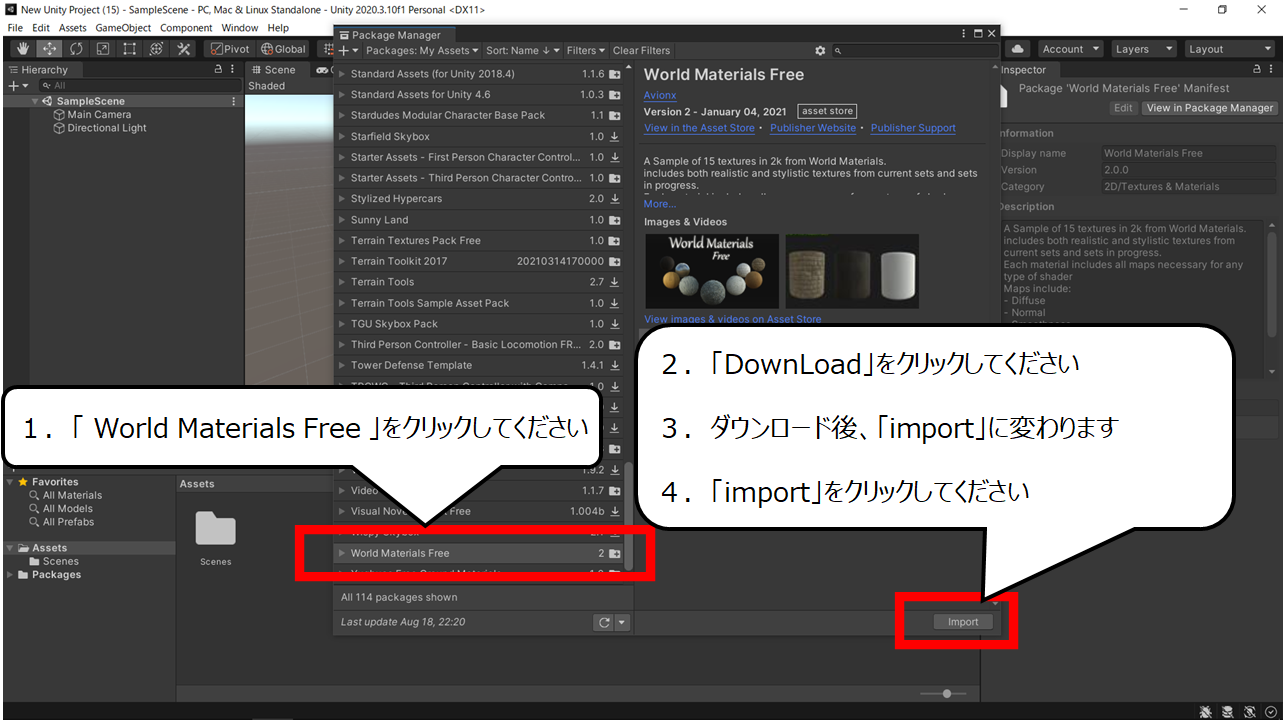Open the Assets menu

(73, 28)
